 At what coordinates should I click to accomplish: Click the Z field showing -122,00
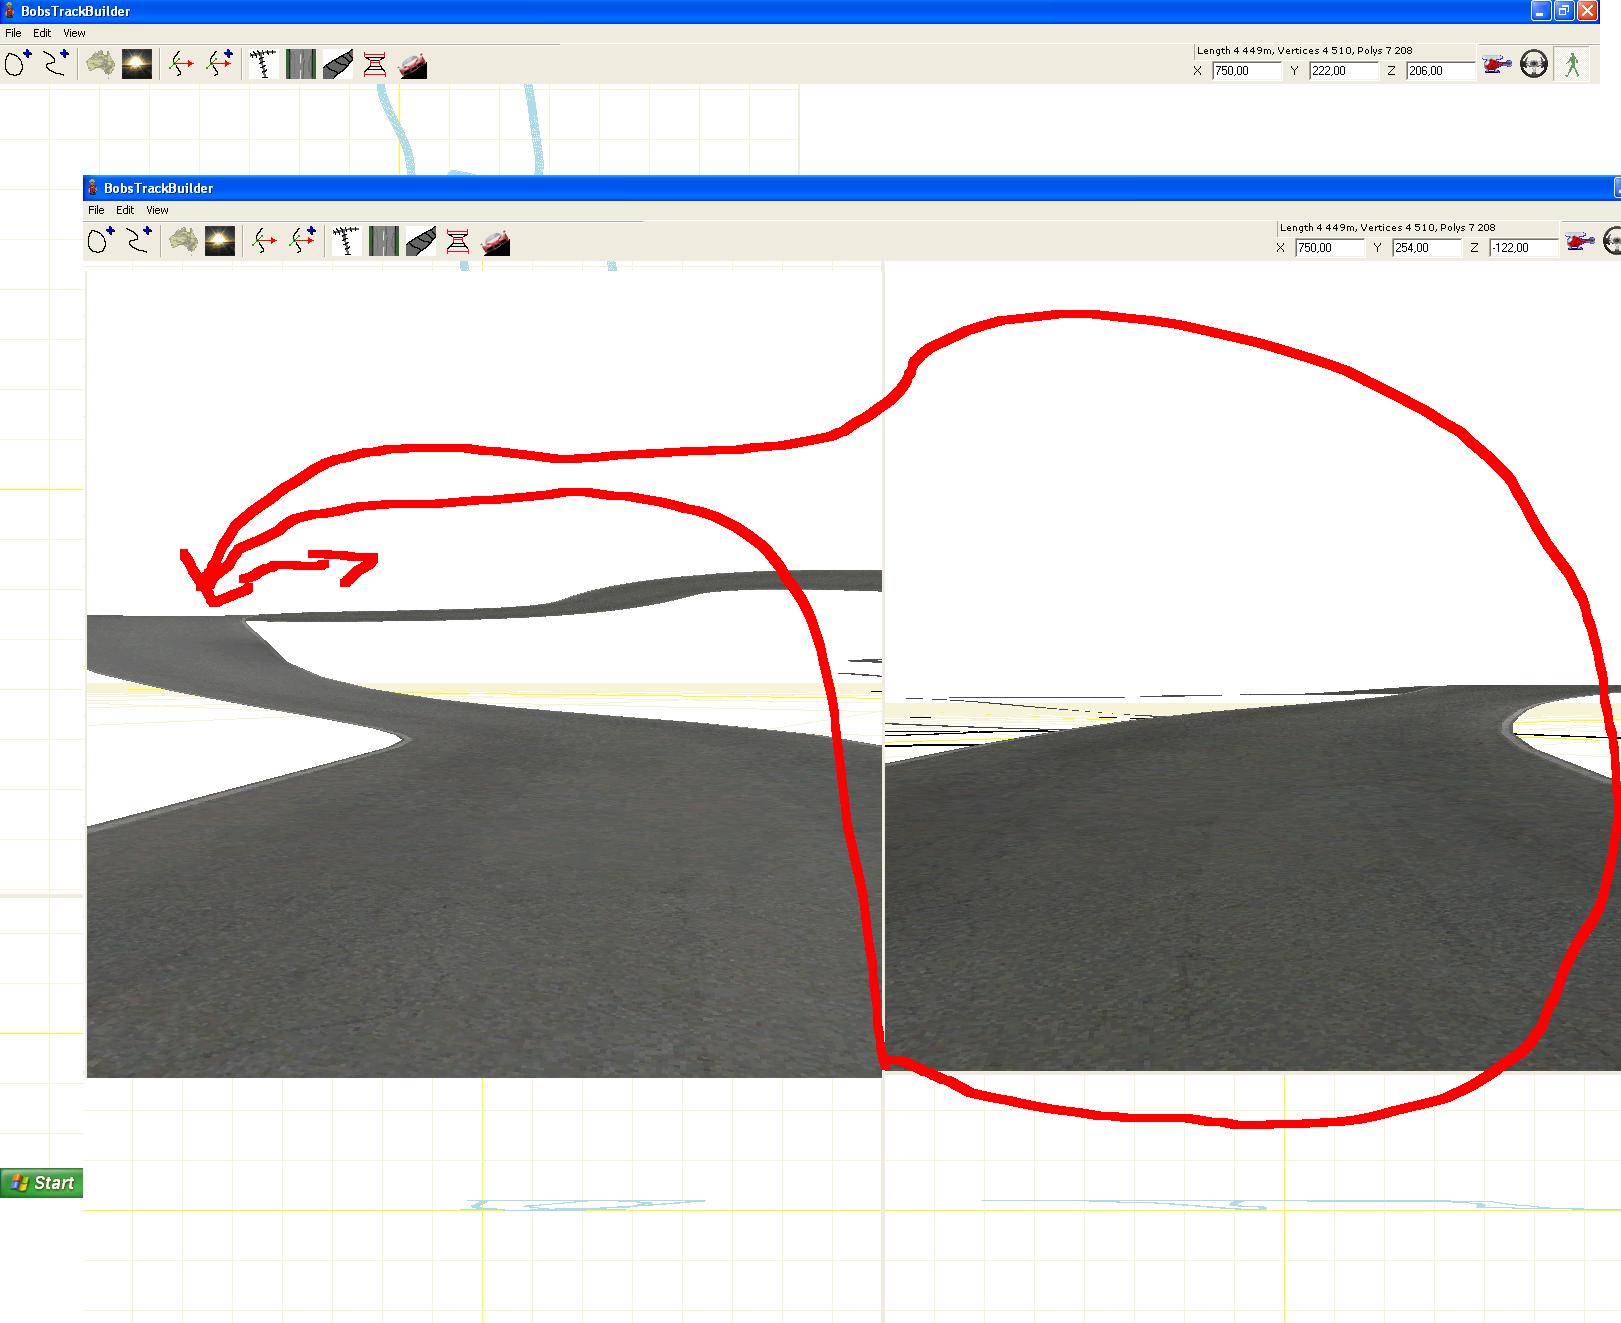(1522, 248)
